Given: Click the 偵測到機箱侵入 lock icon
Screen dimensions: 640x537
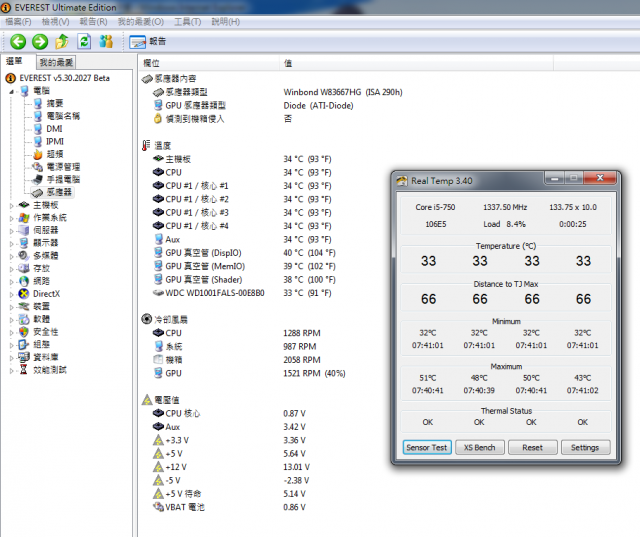Looking at the screenshot, I should click(x=158, y=118).
